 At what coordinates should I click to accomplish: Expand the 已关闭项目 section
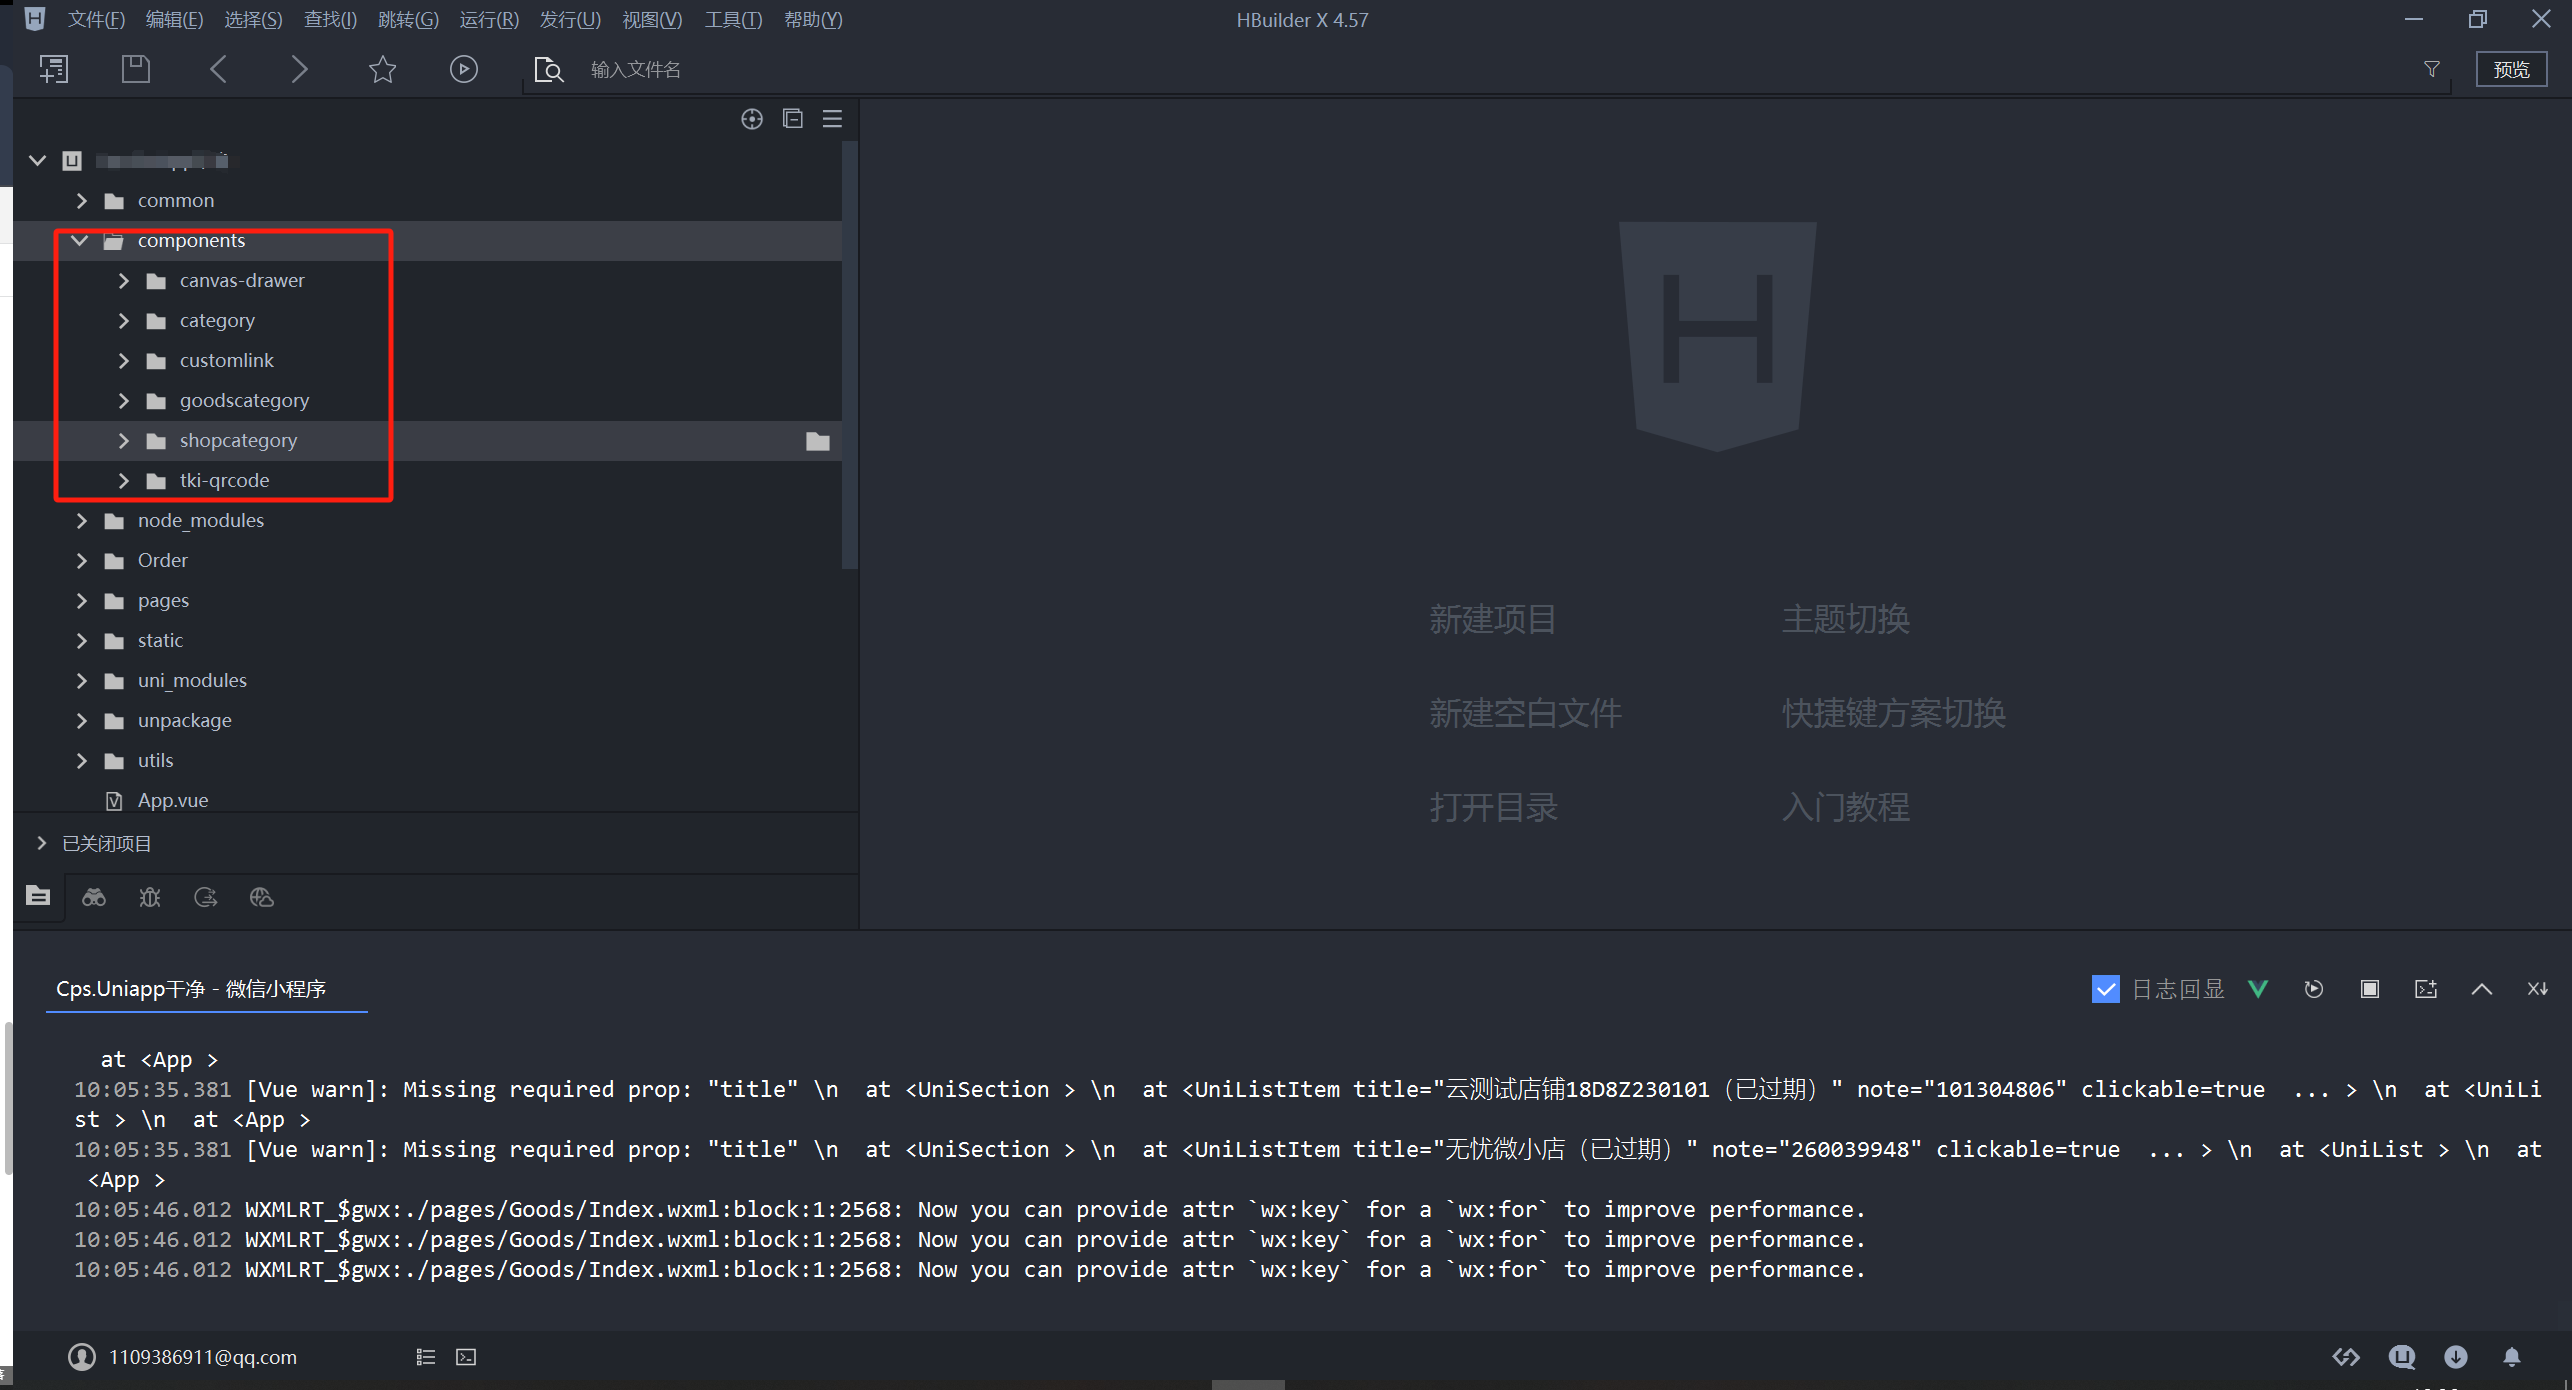pyautogui.click(x=41, y=843)
